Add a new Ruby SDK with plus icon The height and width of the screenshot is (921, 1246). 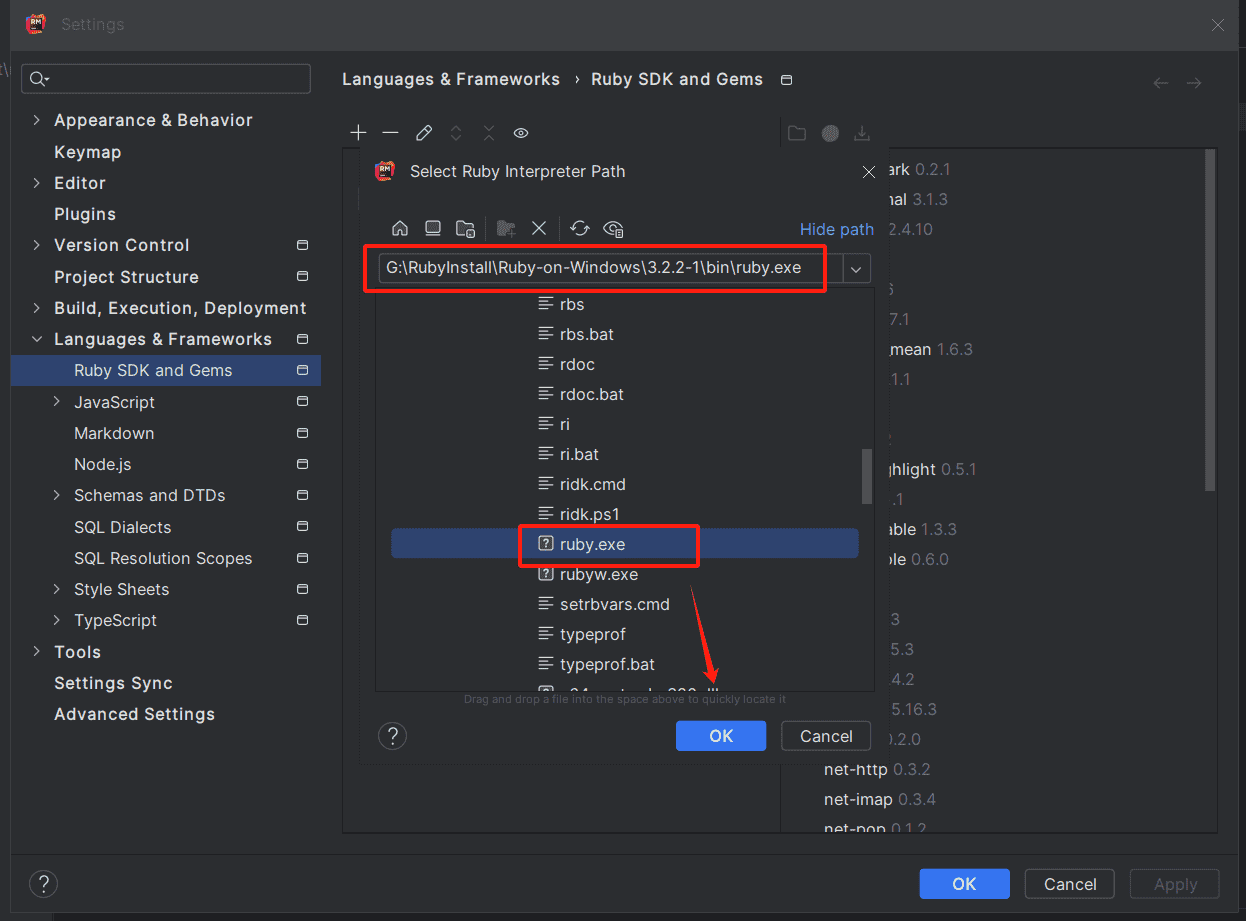(x=358, y=132)
